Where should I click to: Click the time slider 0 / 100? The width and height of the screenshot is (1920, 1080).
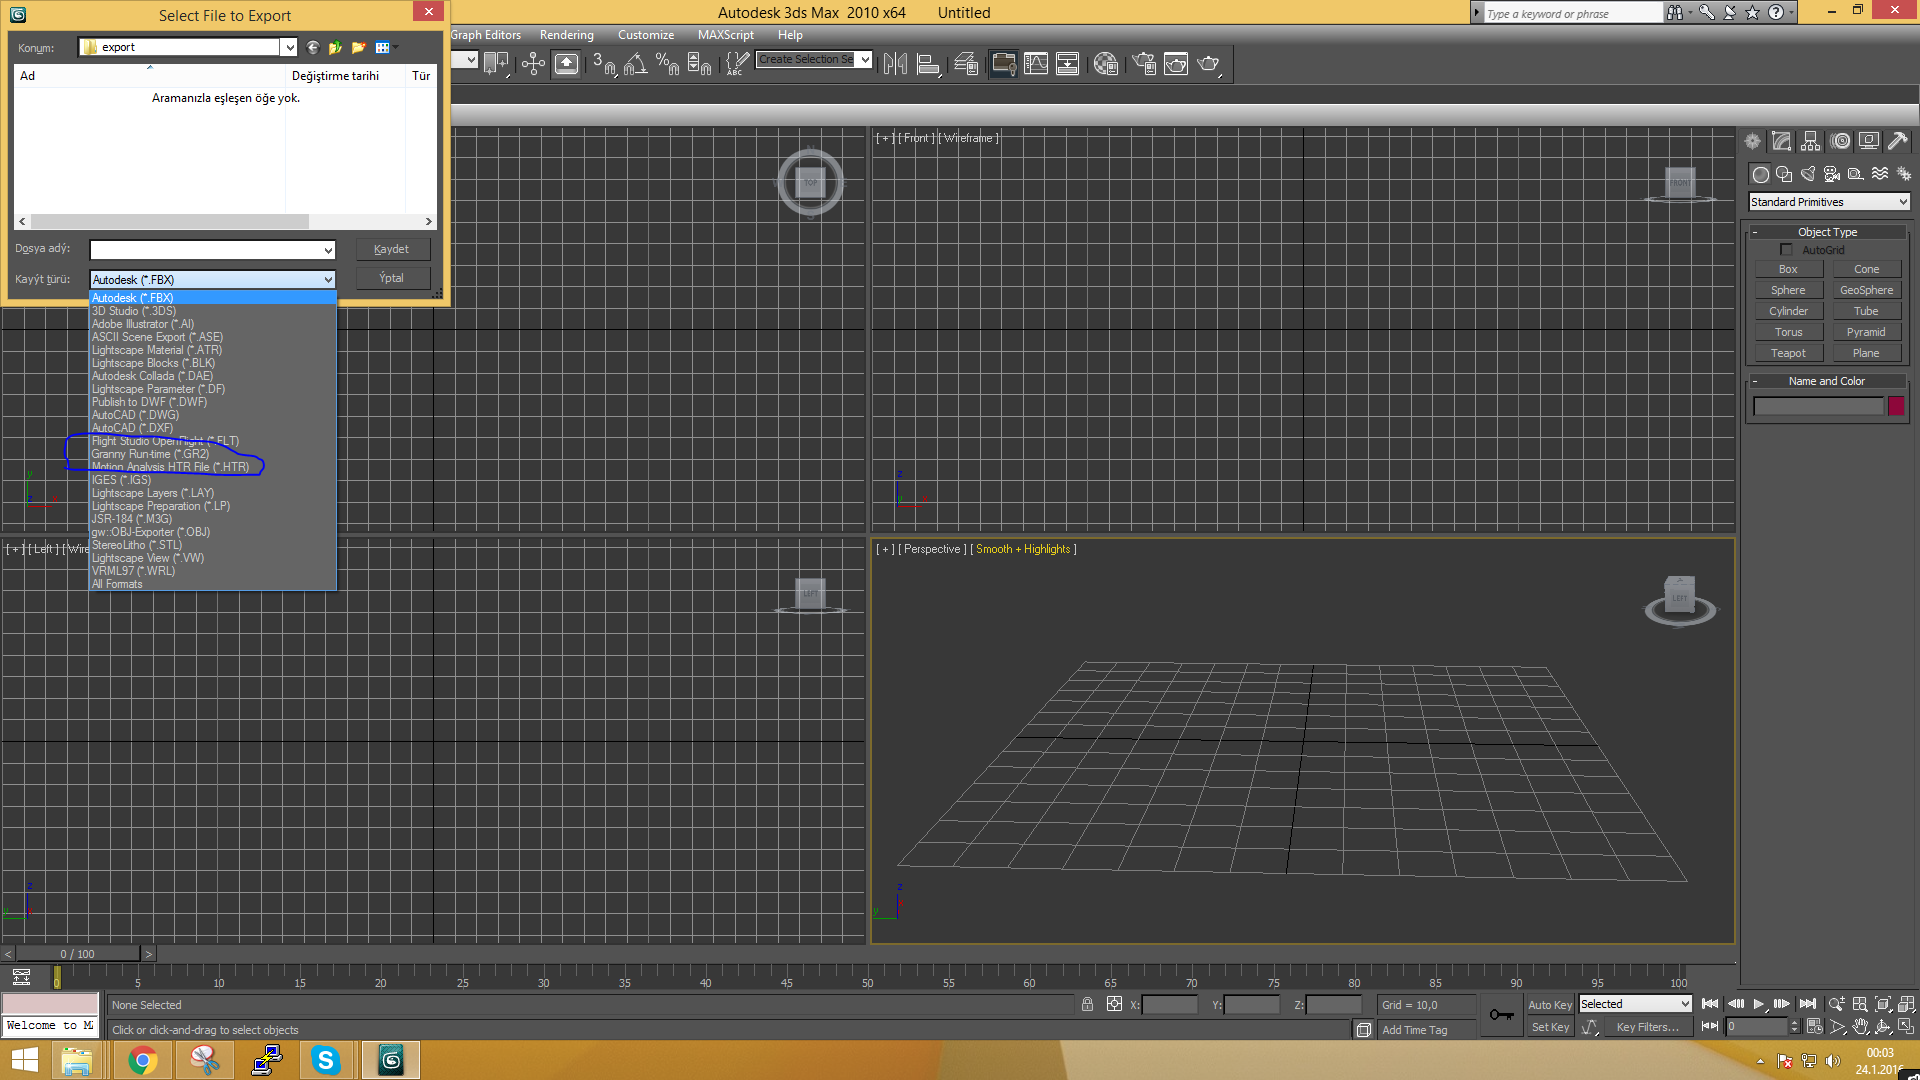pyautogui.click(x=77, y=954)
